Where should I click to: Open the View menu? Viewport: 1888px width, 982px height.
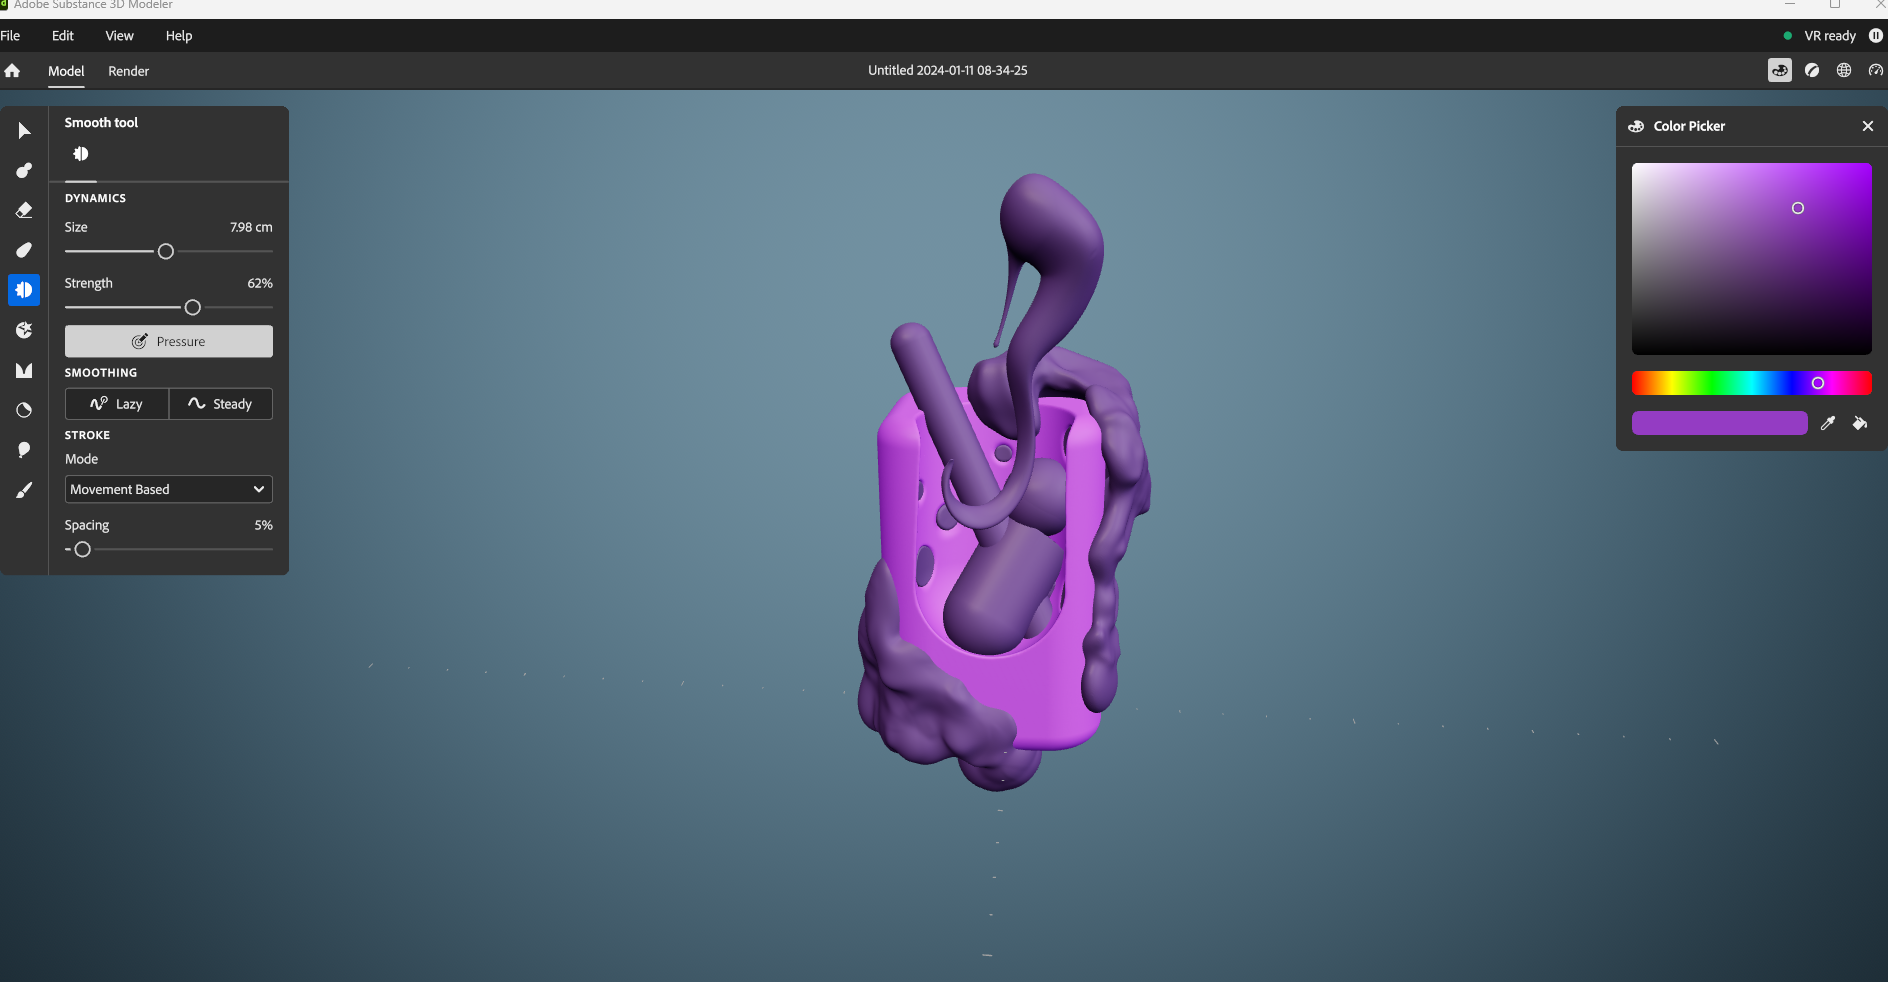click(x=119, y=36)
